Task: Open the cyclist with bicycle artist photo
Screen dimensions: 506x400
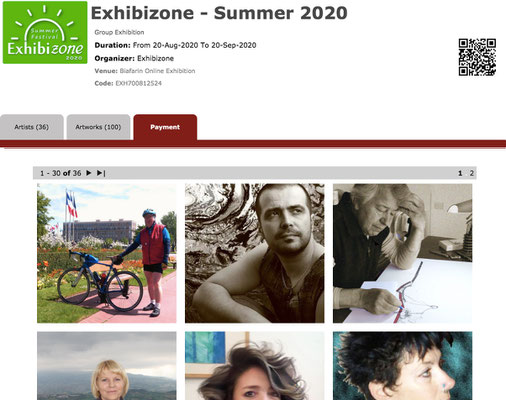Action: 107,253
